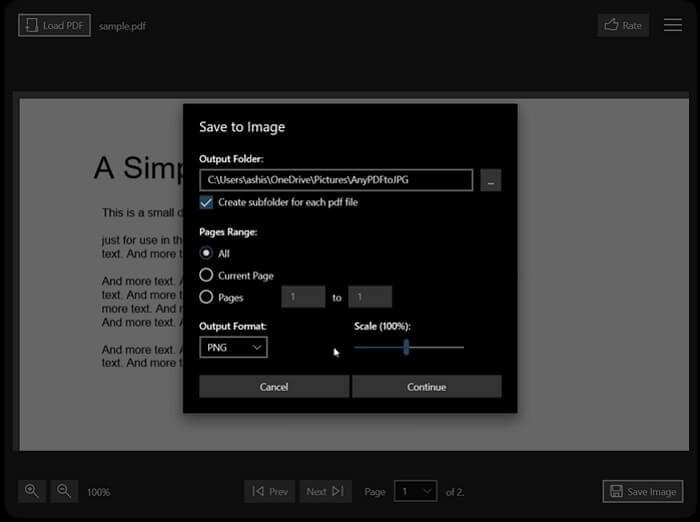Screen dimensions: 700x522
Task: Go to the next page with Next
Action: pyautogui.click(x=325, y=491)
